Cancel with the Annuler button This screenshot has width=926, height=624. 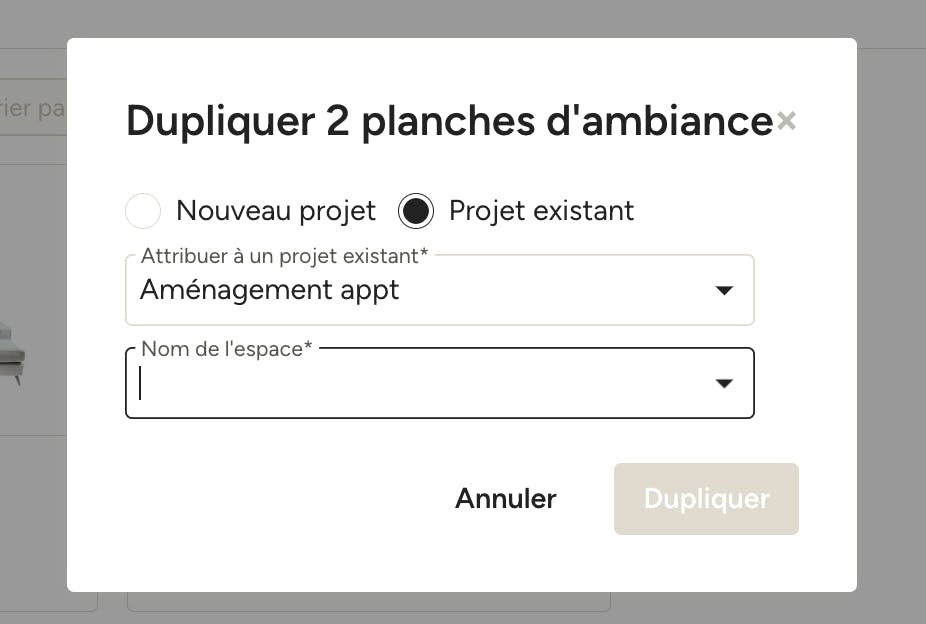pos(506,499)
